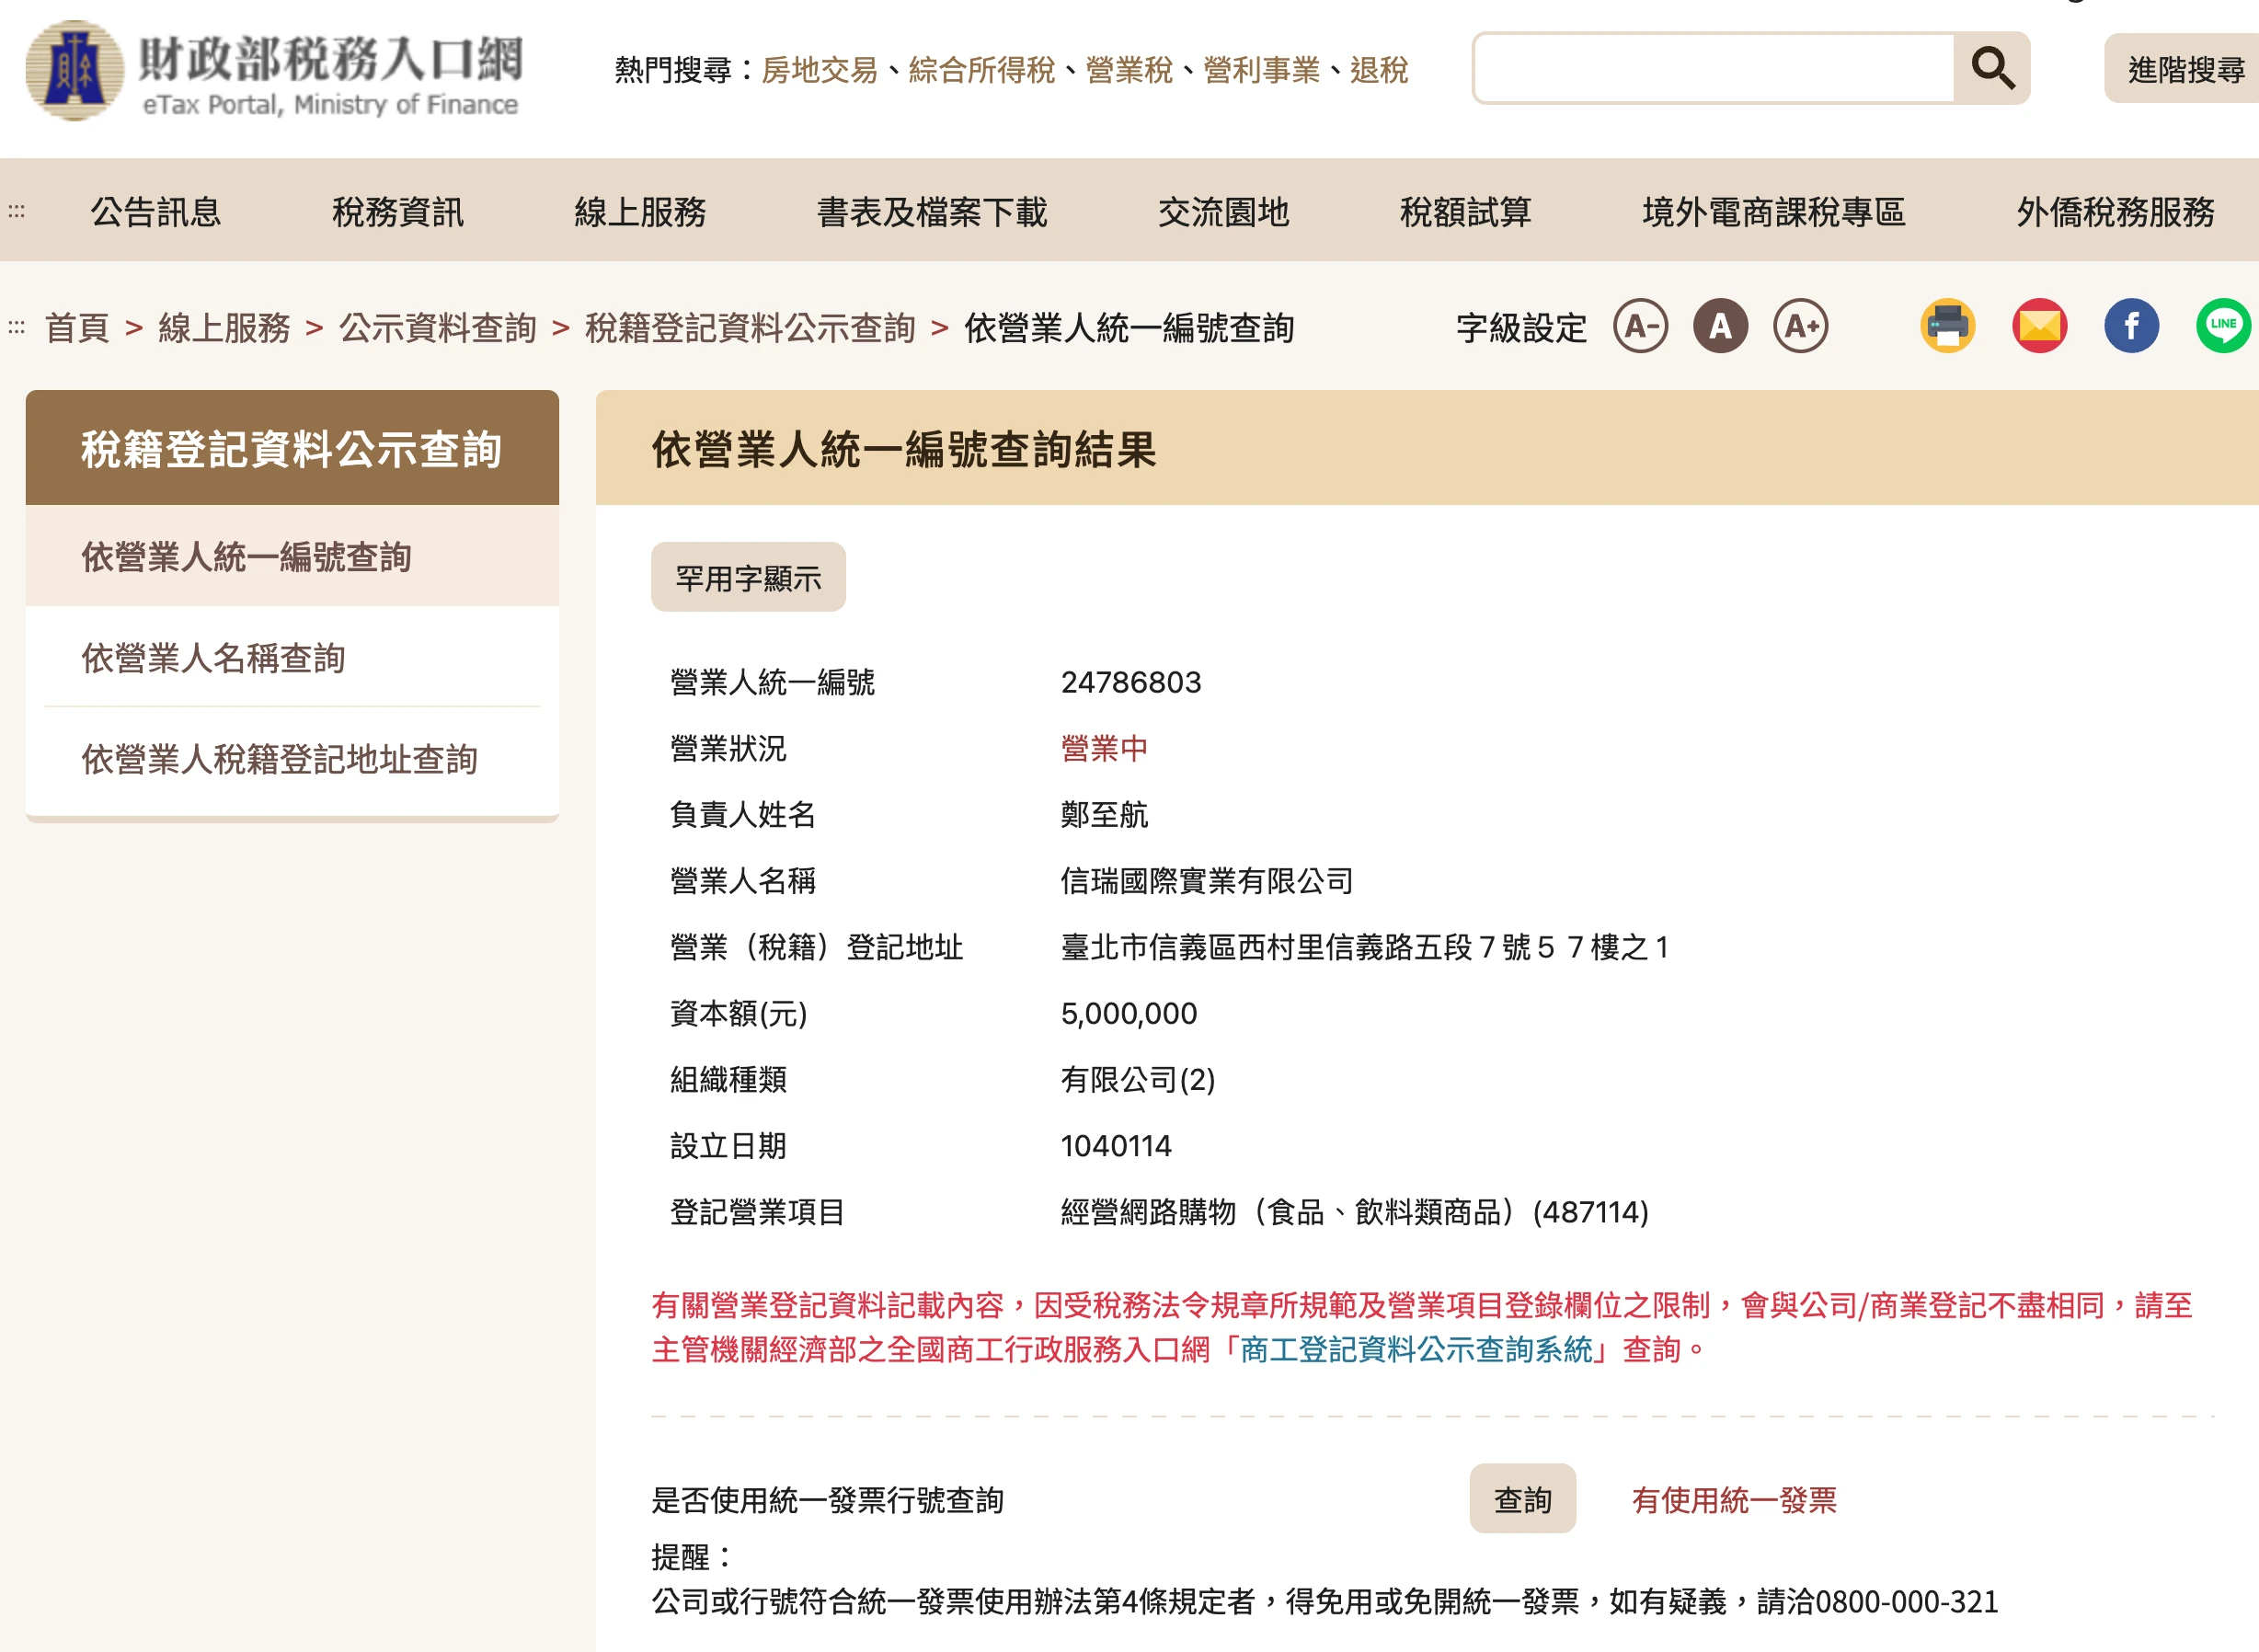This screenshot has width=2259, height=1652.
Task: Click the organization type 有限公司(2)
Action: (1138, 1079)
